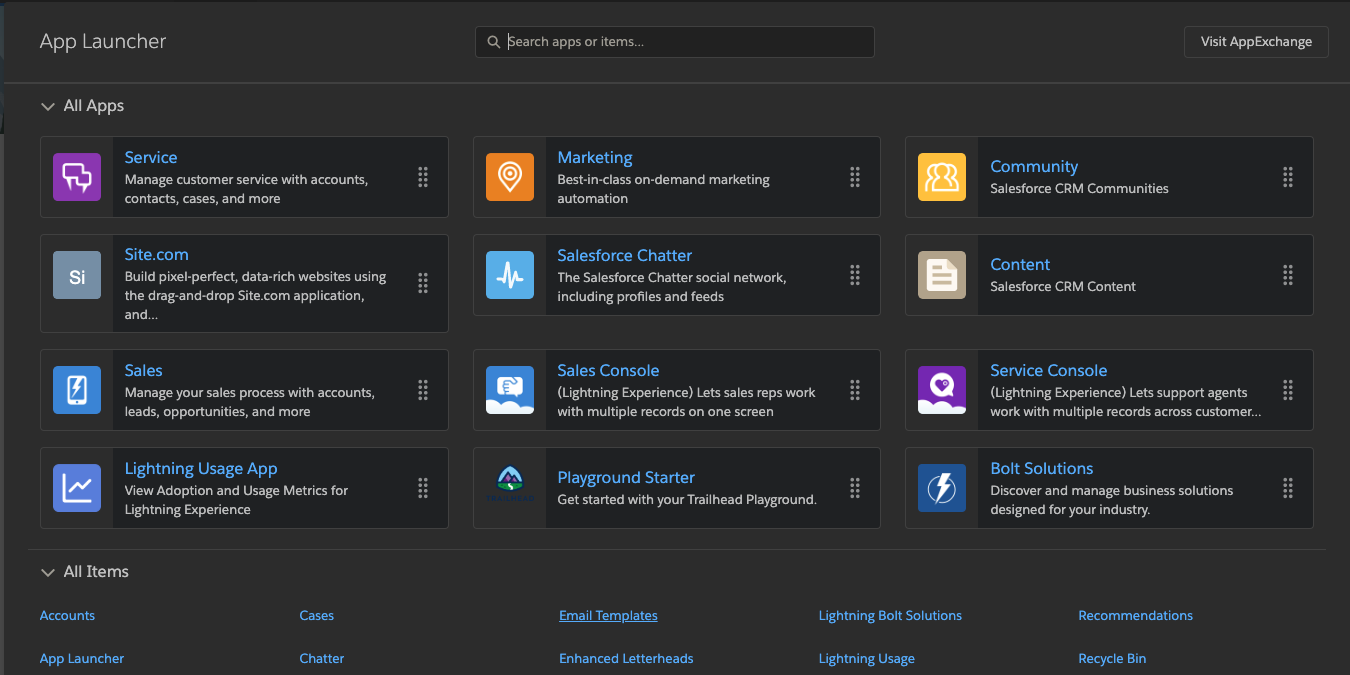1350x675 pixels.
Task: Click the drag handle on Community tile
Action: (x=1288, y=177)
